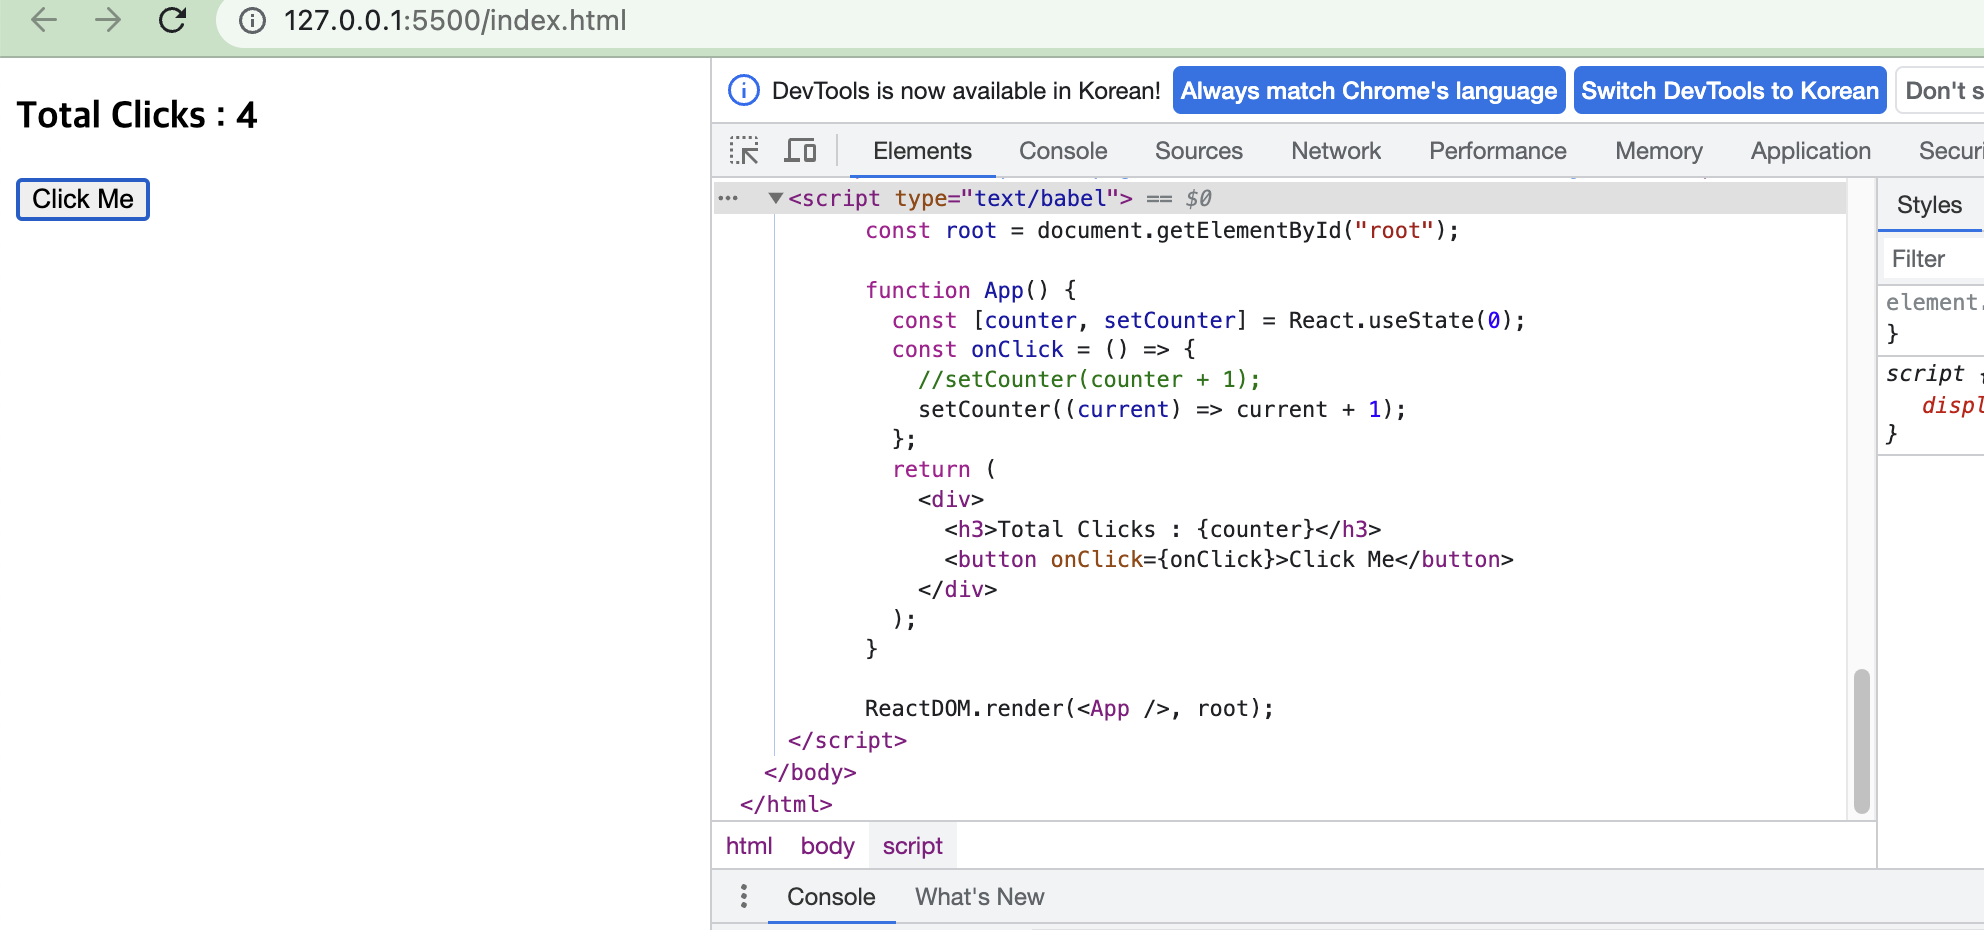Viewport: 1984px width, 930px height.
Task: Click the address bar URL
Action: (x=455, y=20)
